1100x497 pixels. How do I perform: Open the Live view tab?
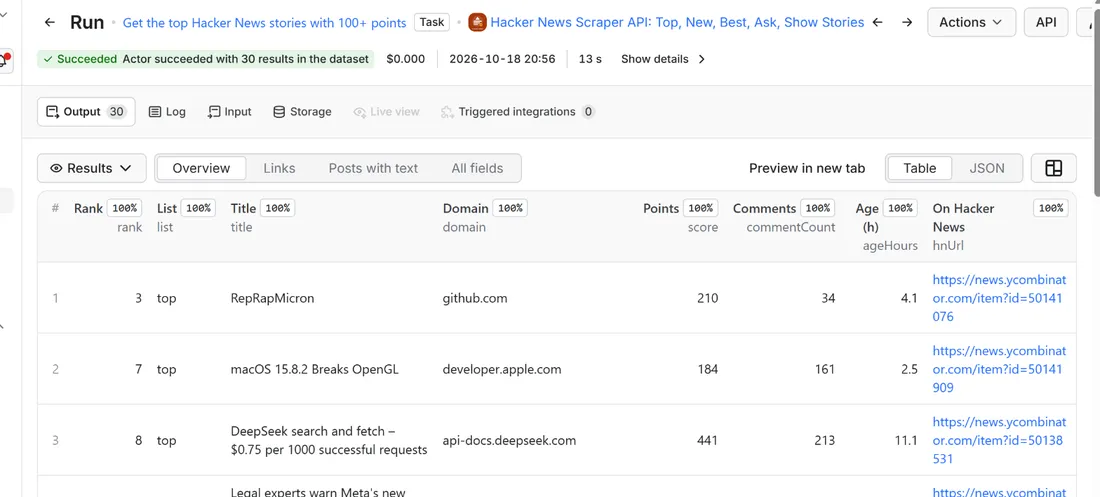pyautogui.click(x=387, y=112)
